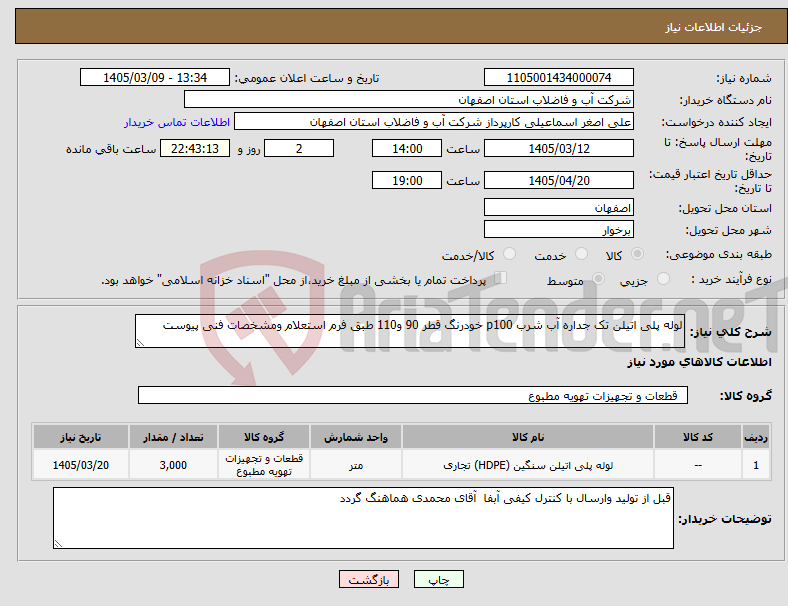The image size is (788, 606).
Task: Click the goods group cell in table row 1
Action: point(264,465)
